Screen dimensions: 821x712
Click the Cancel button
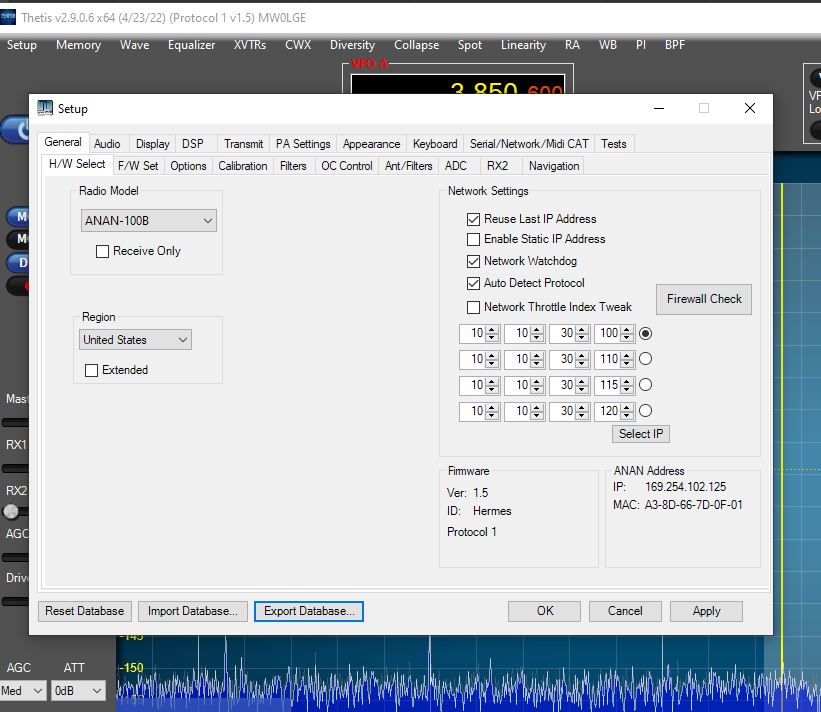pos(625,611)
